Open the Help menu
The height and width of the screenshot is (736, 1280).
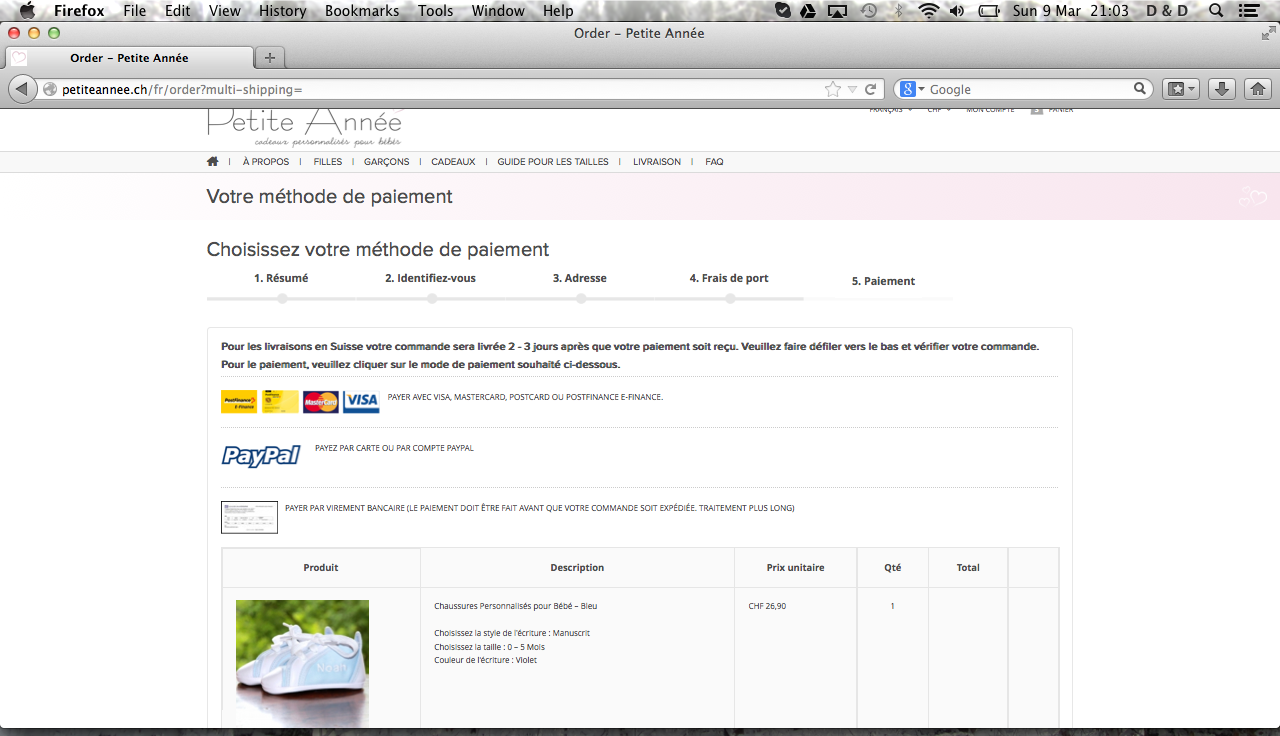(x=558, y=11)
